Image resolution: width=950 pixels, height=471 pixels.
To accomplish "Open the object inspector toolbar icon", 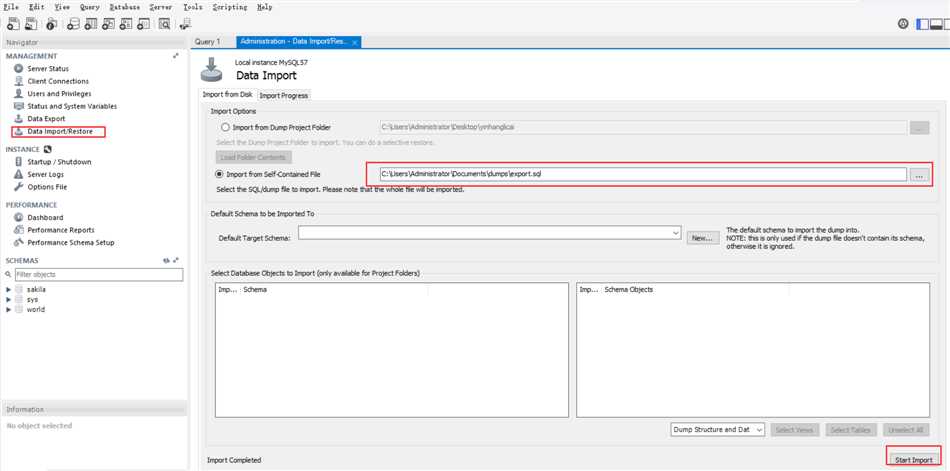I will point(52,24).
